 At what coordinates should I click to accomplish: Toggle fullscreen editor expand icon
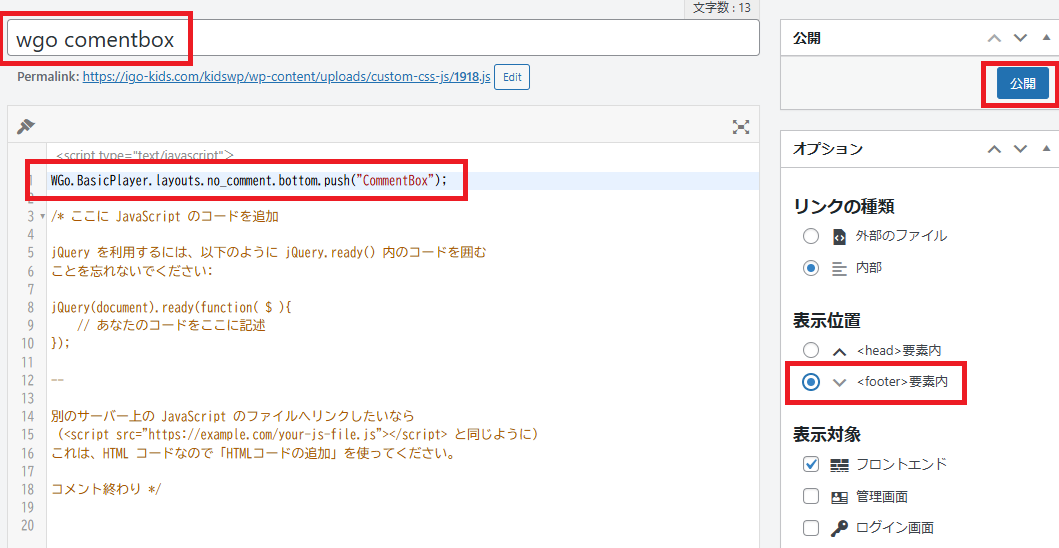[x=741, y=127]
